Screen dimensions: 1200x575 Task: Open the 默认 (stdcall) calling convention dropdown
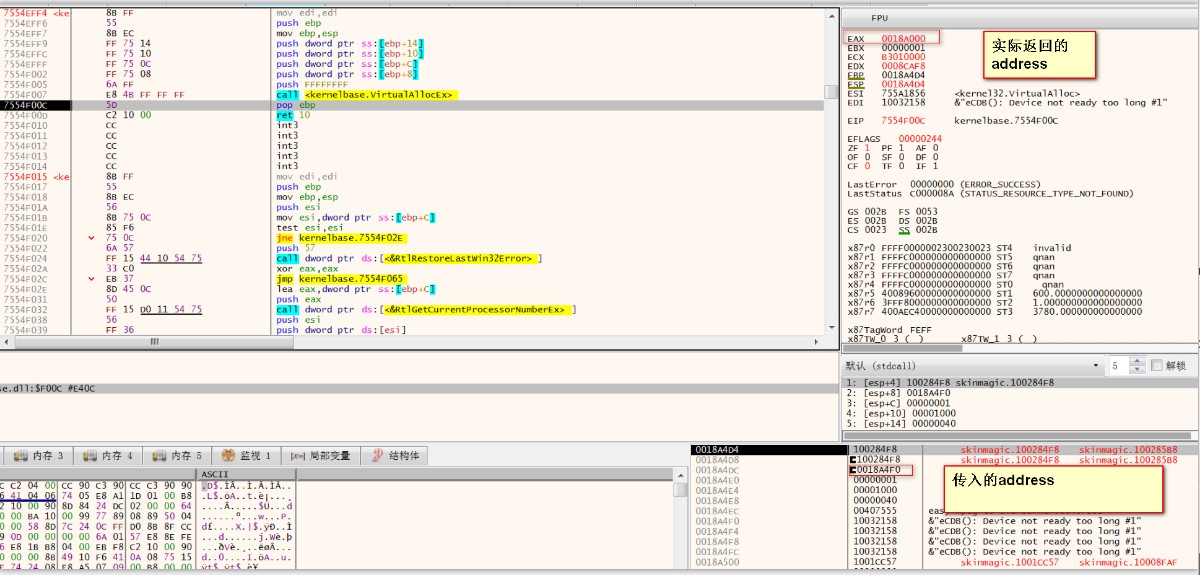click(973, 366)
